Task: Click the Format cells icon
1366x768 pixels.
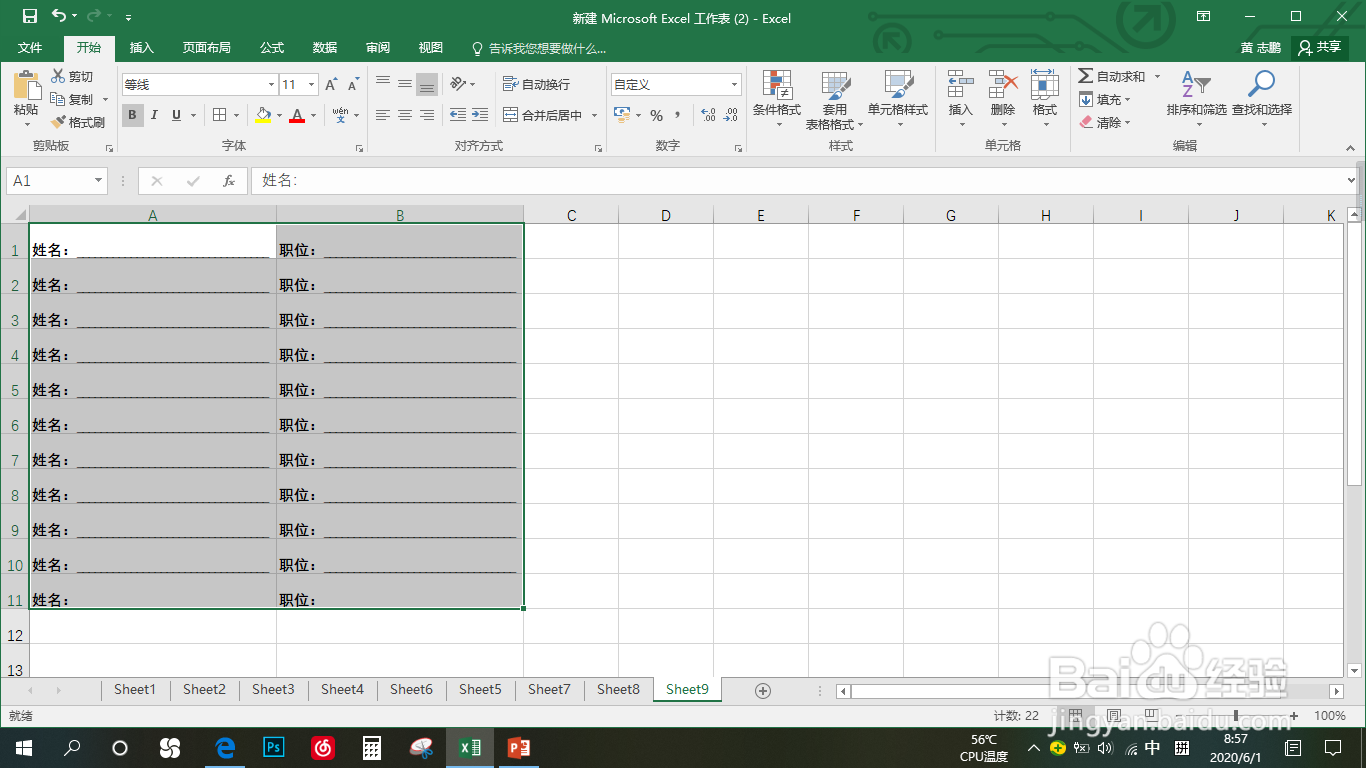Action: (x=1044, y=85)
